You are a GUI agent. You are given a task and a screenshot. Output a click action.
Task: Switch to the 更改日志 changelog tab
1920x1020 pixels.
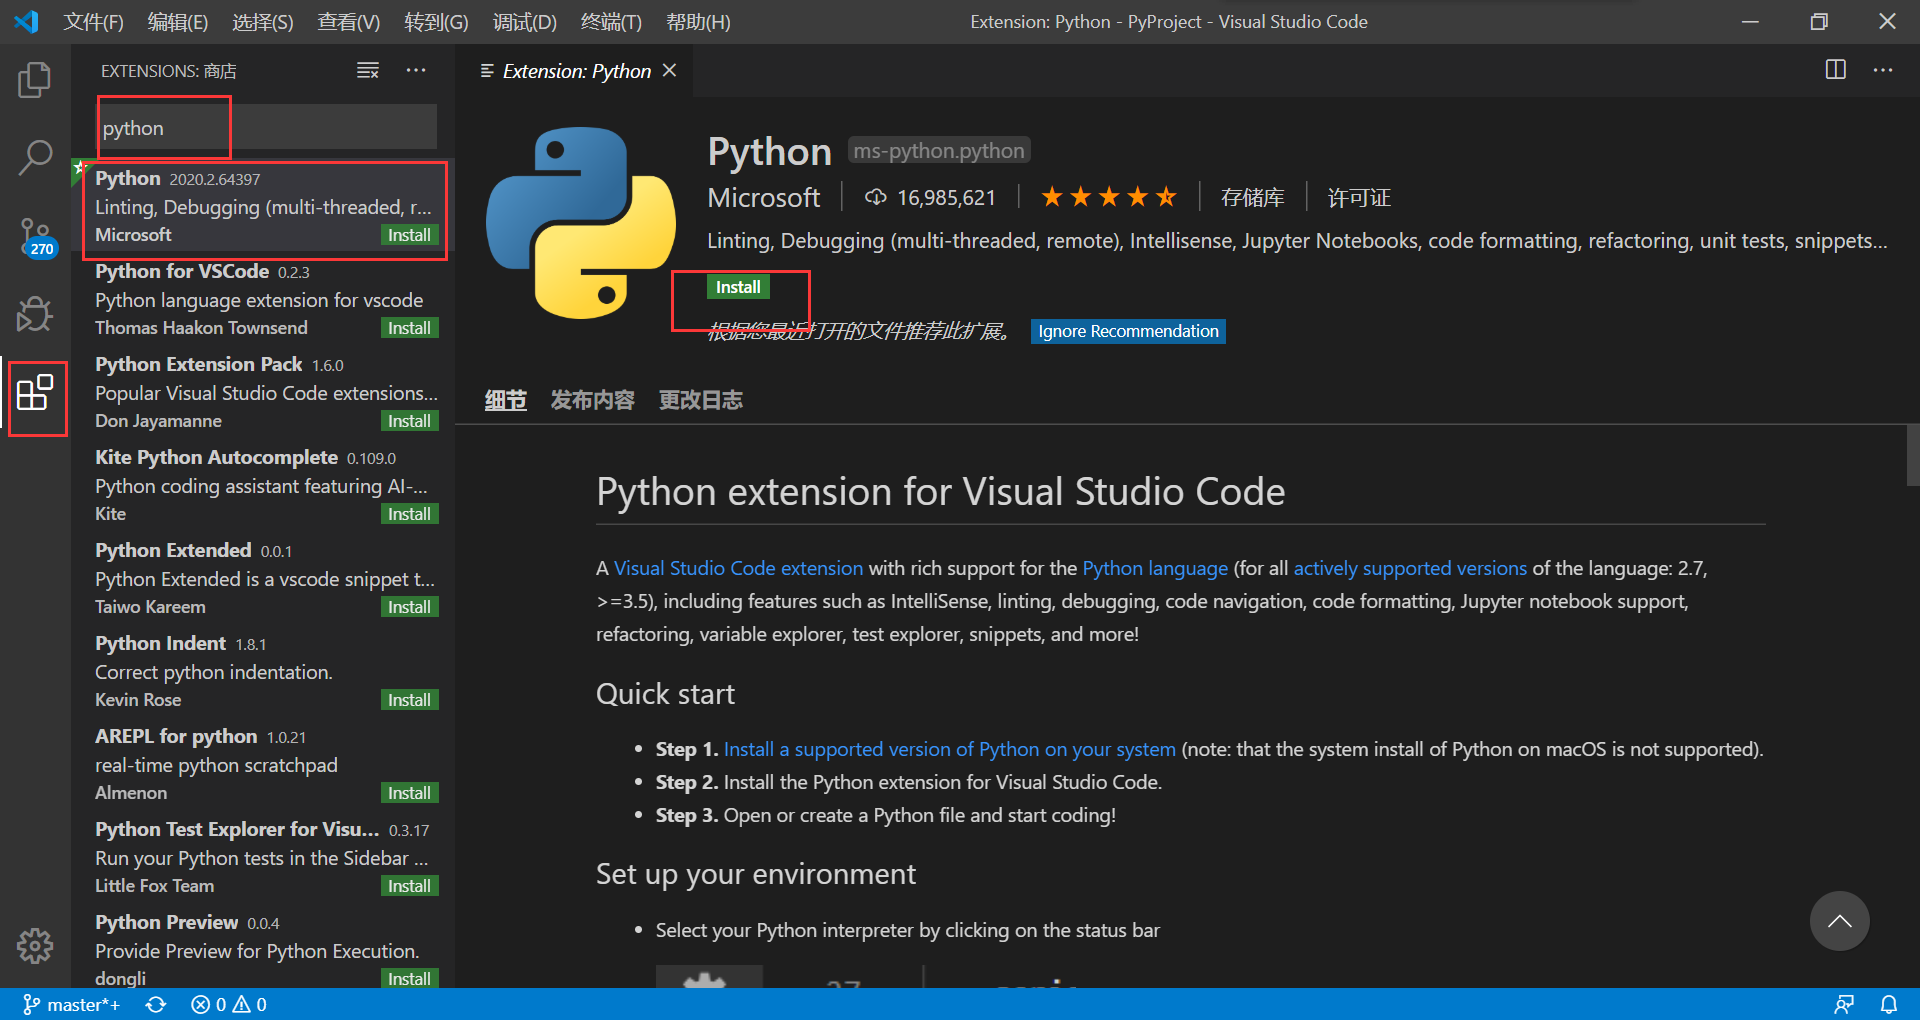tap(701, 400)
